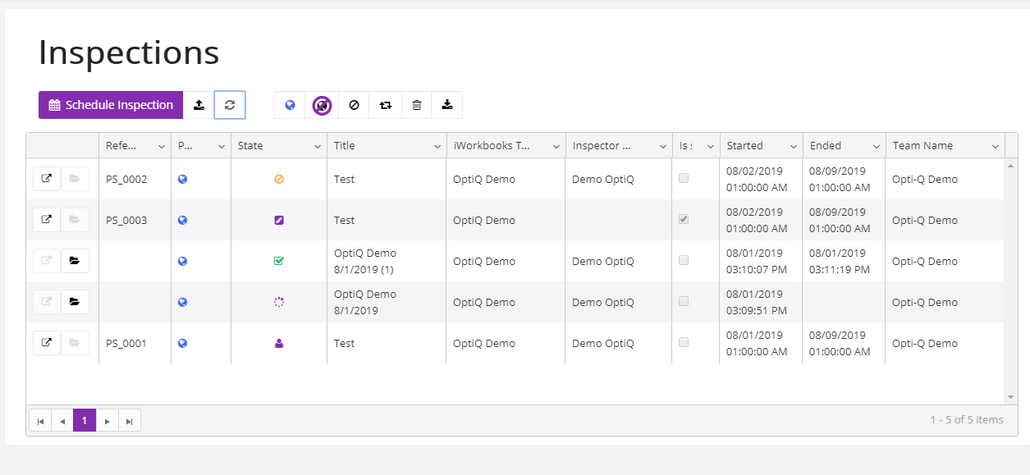
Task: Refresh the inspections grid
Action: 230,105
